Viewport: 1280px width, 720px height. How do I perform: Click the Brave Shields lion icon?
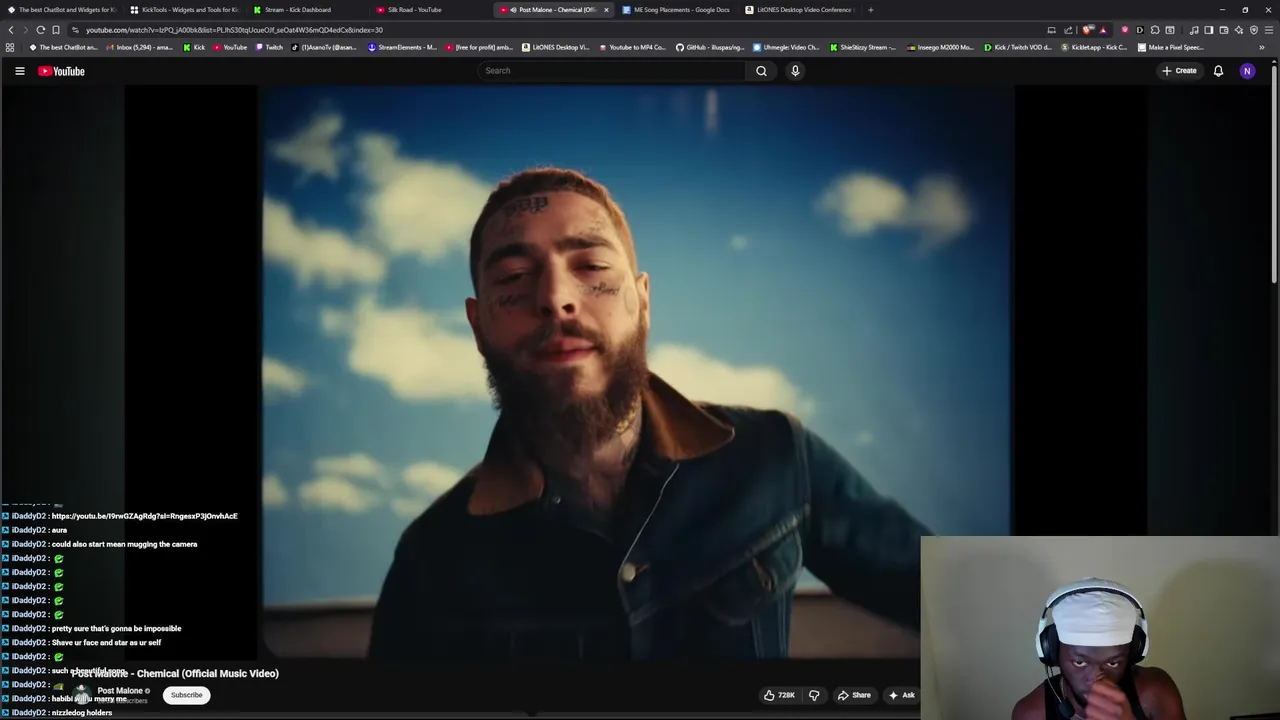[x=1088, y=30]
